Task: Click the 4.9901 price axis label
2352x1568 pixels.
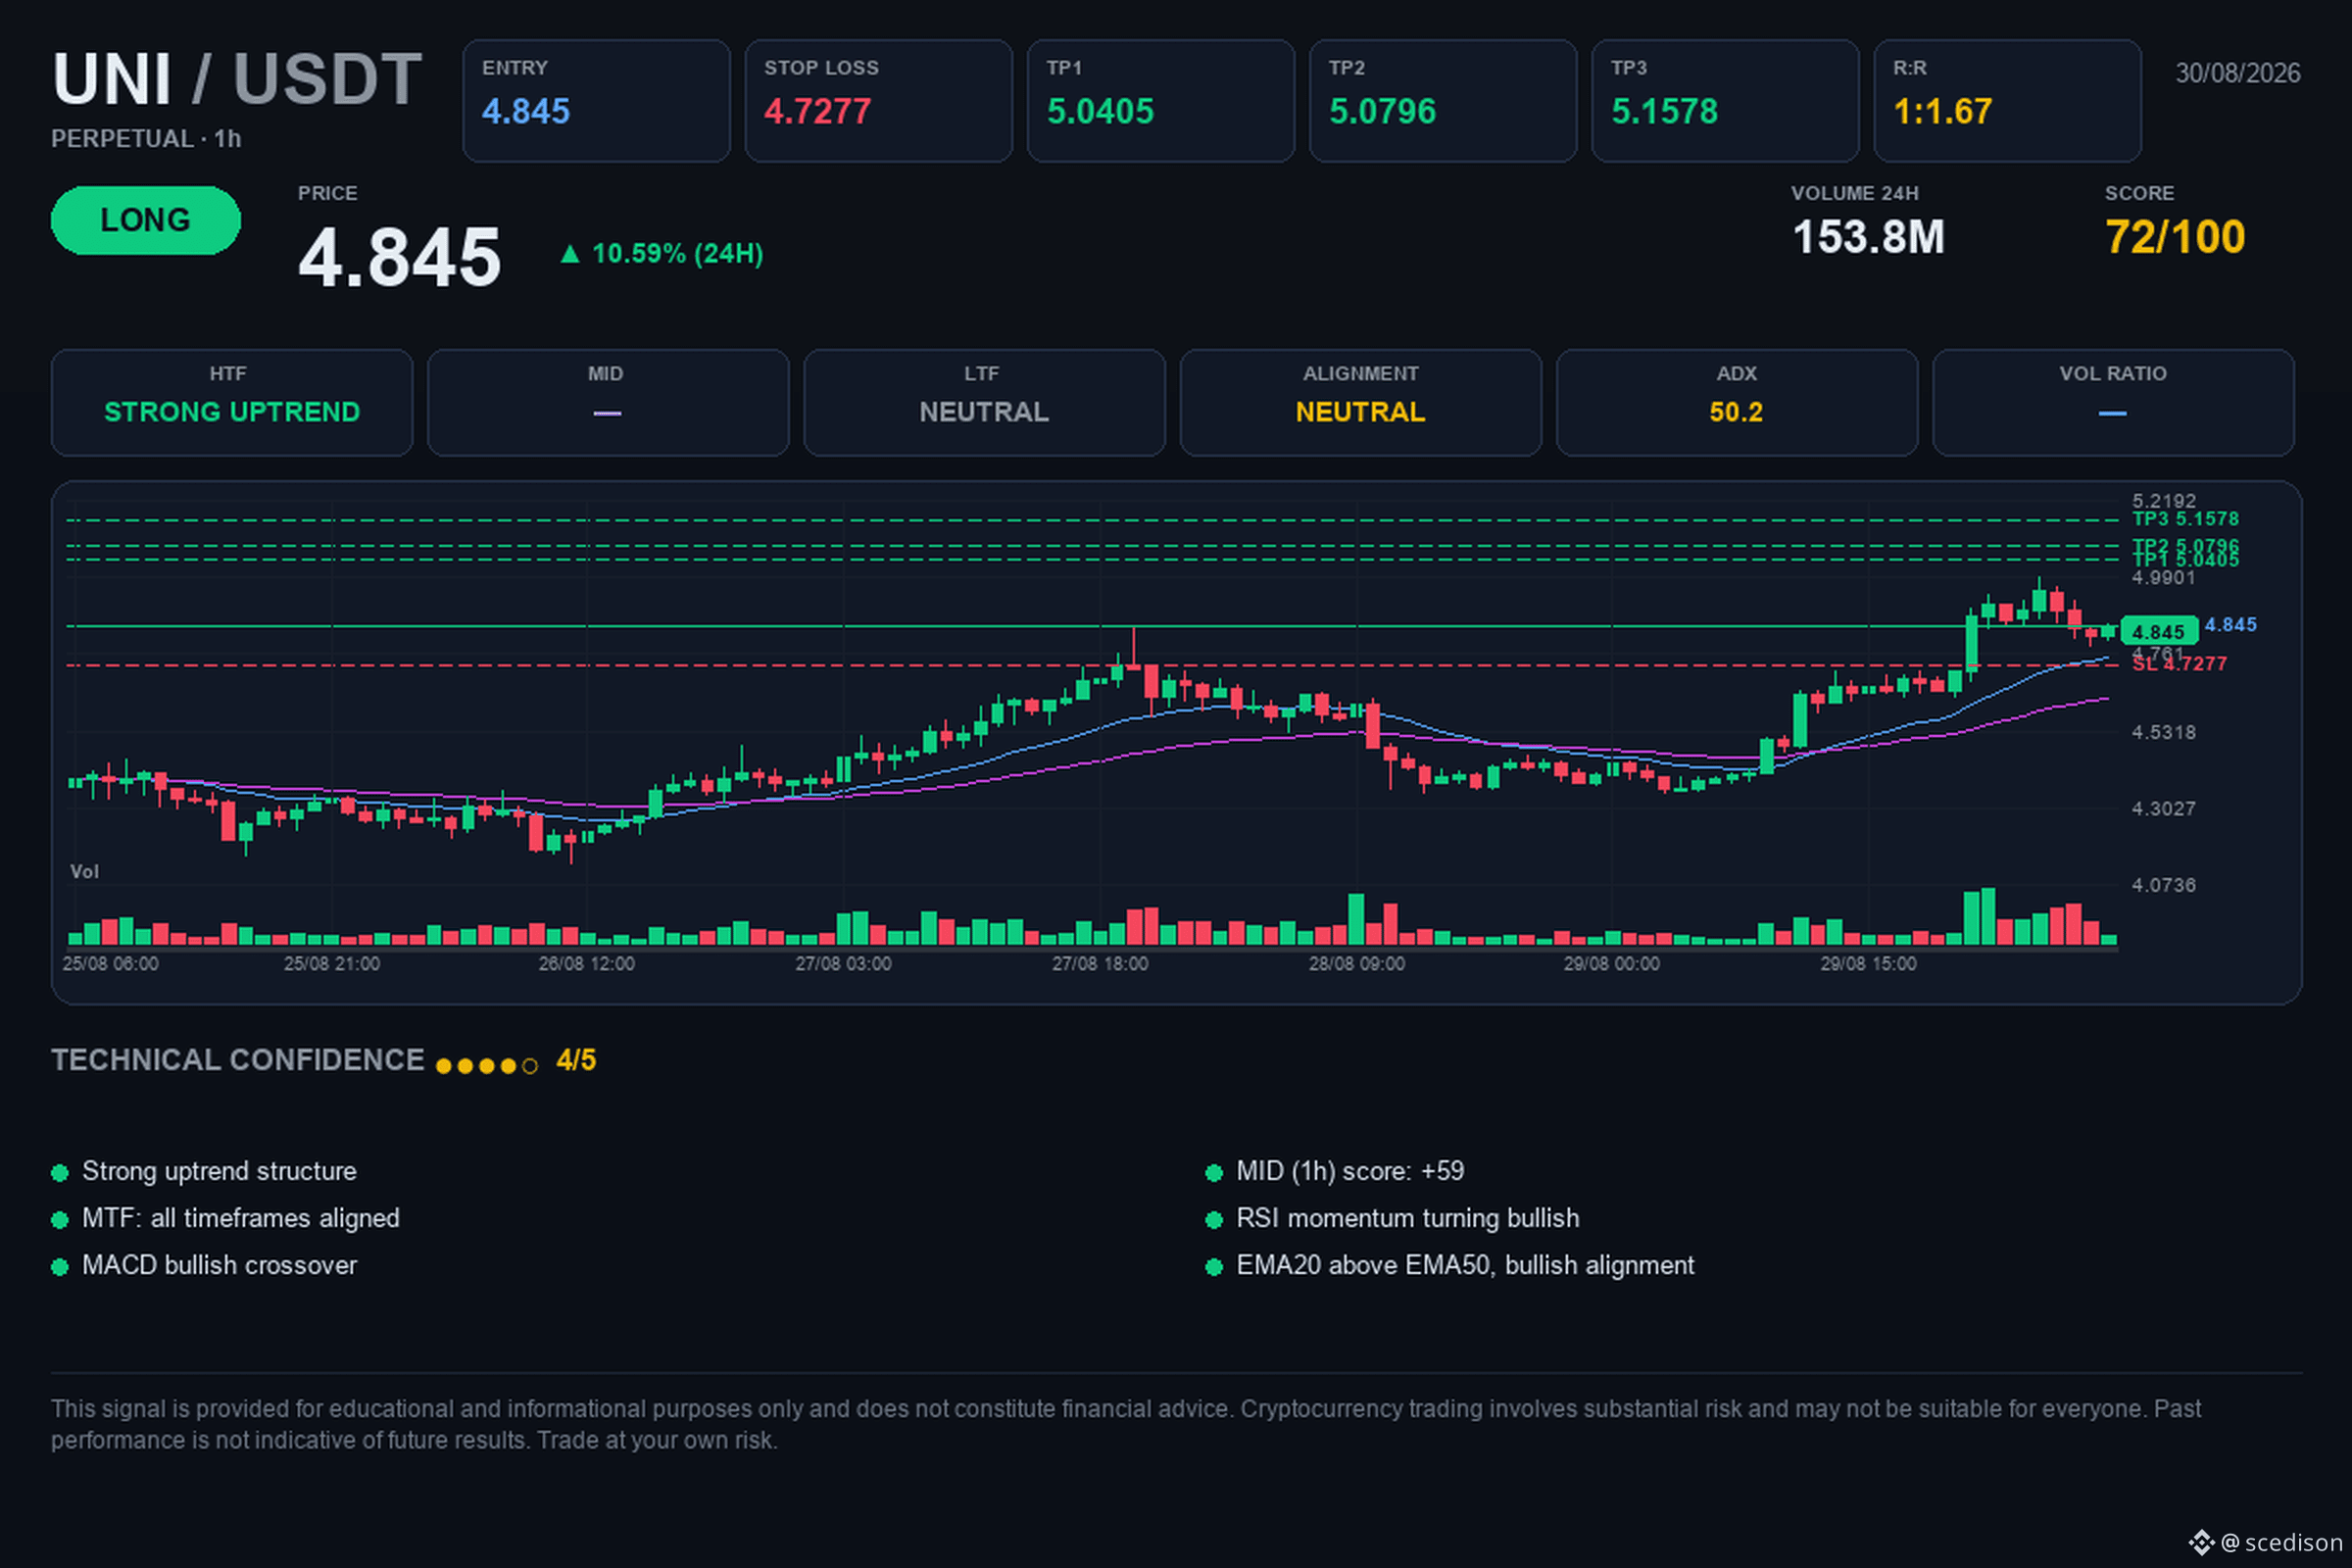Action: coord(2163,578)
